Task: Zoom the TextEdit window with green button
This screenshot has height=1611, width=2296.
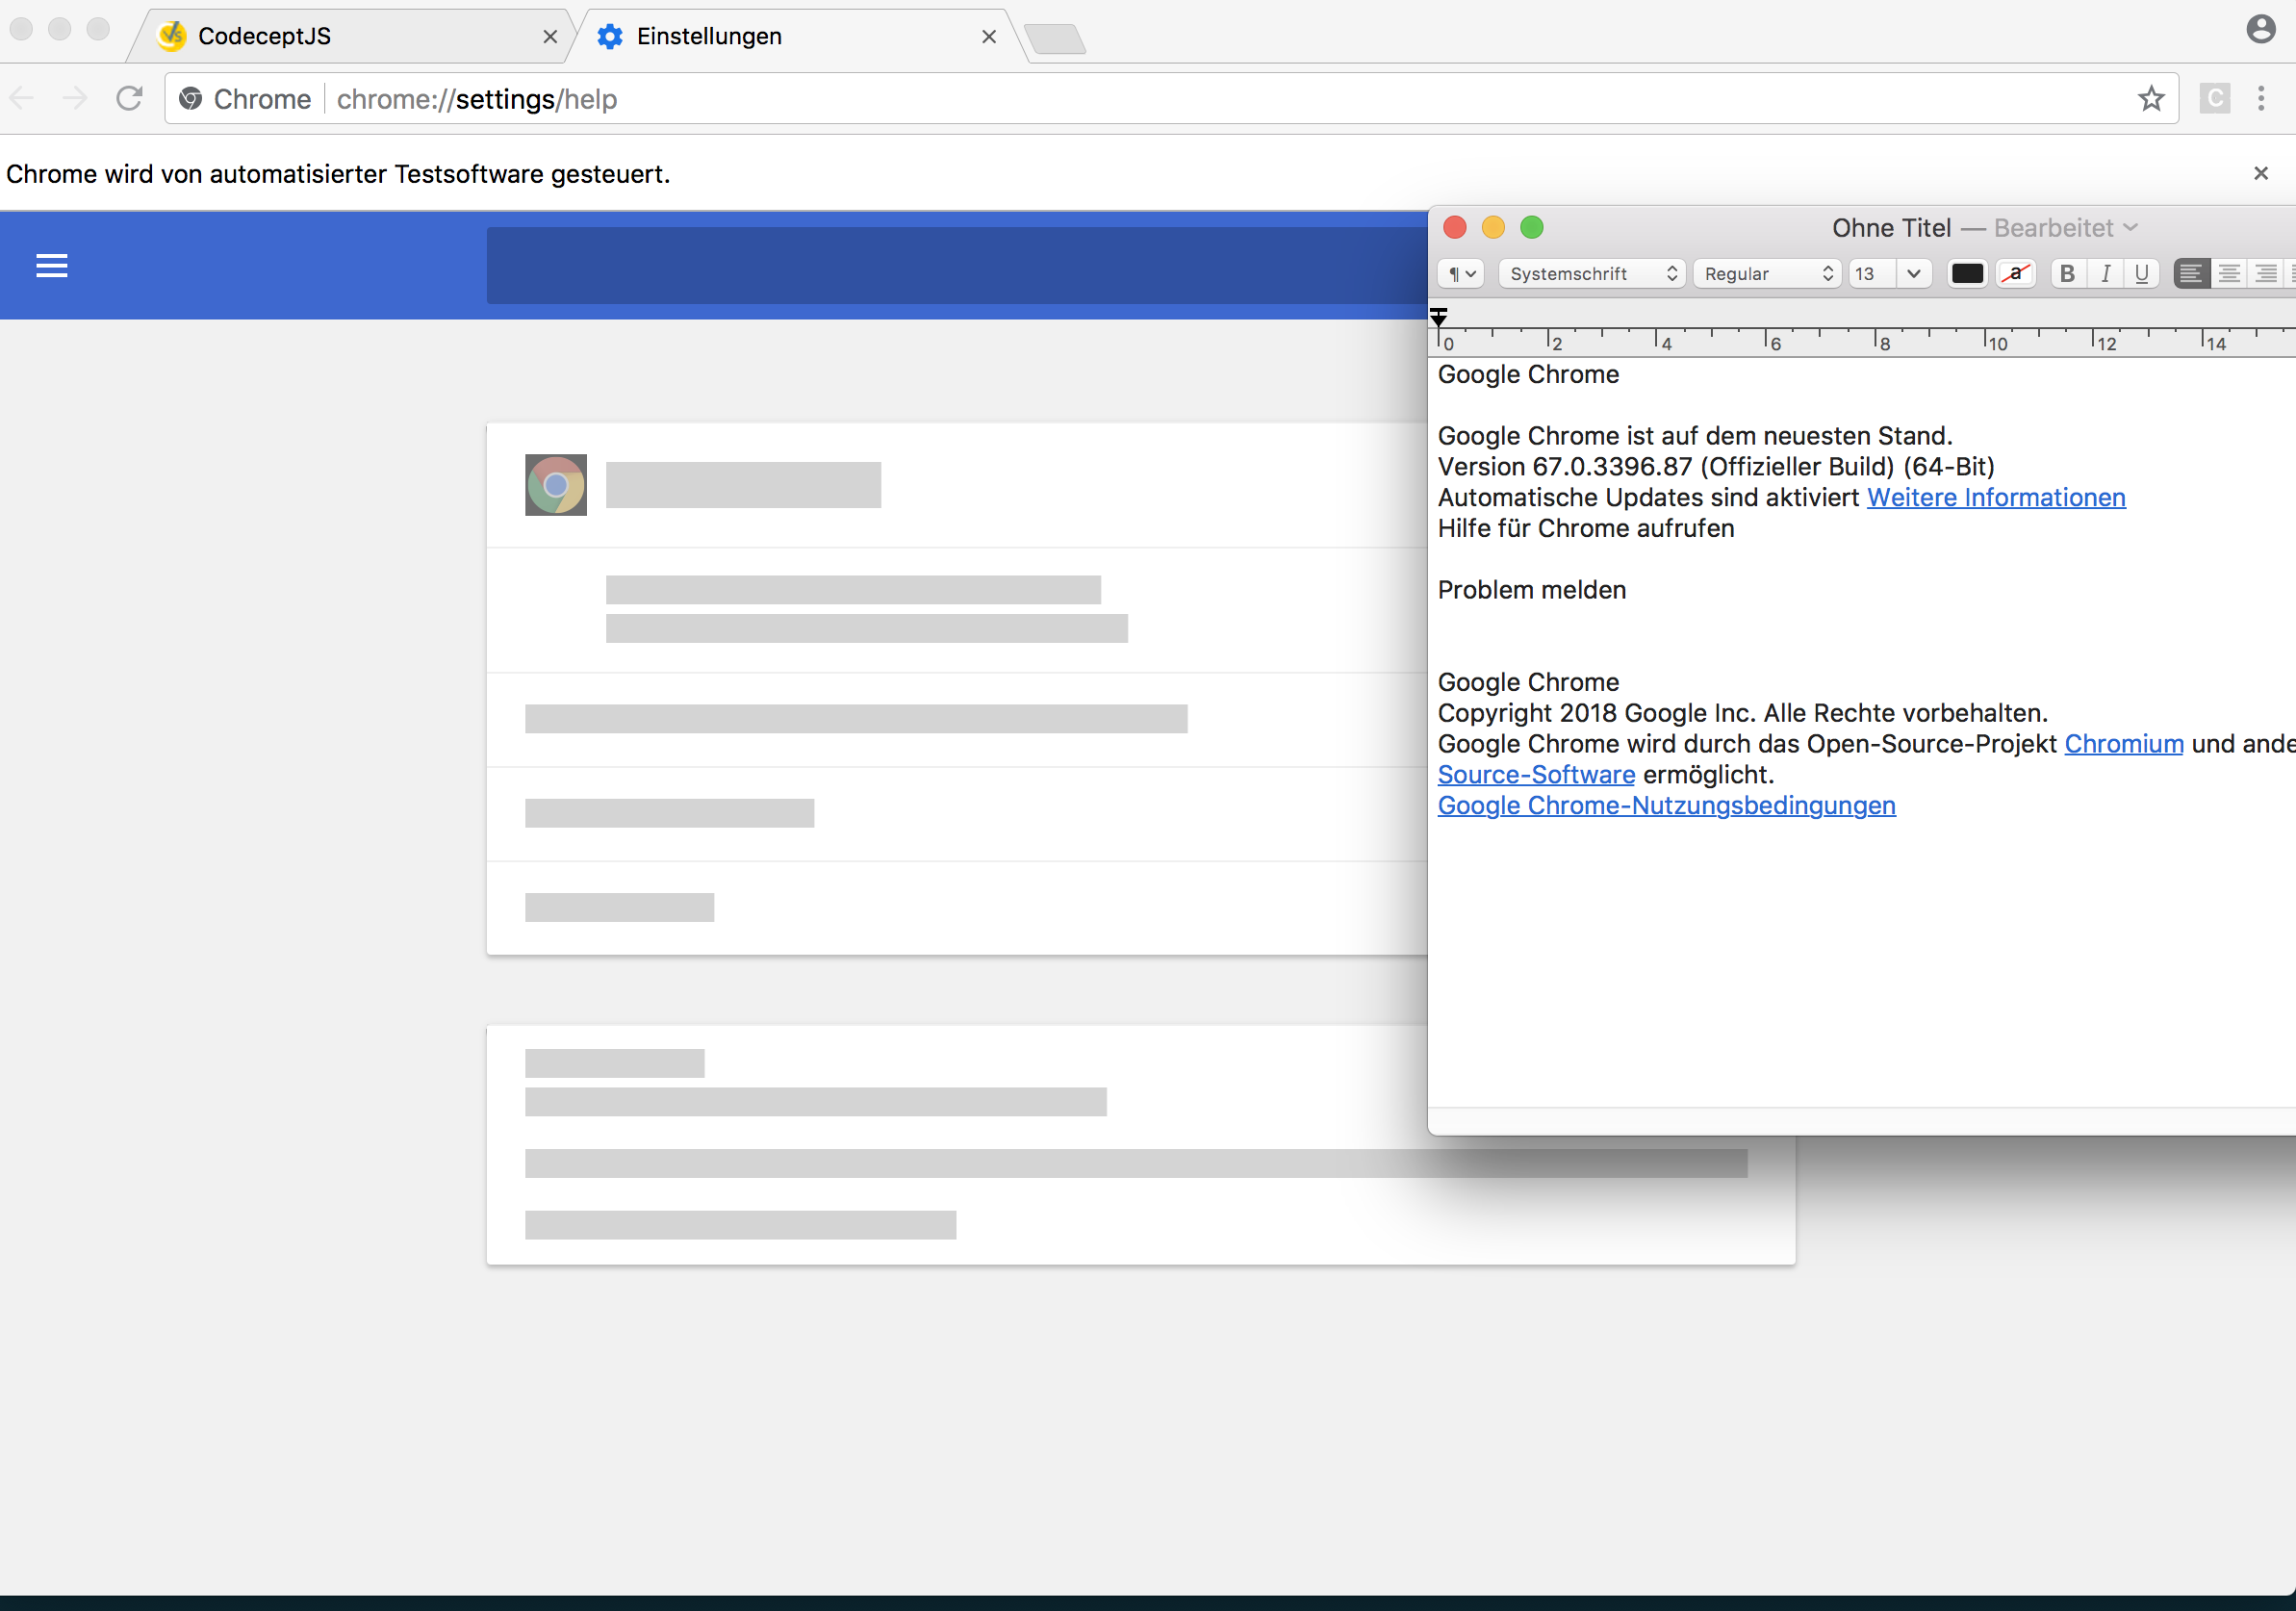Action: point(1532,228)
